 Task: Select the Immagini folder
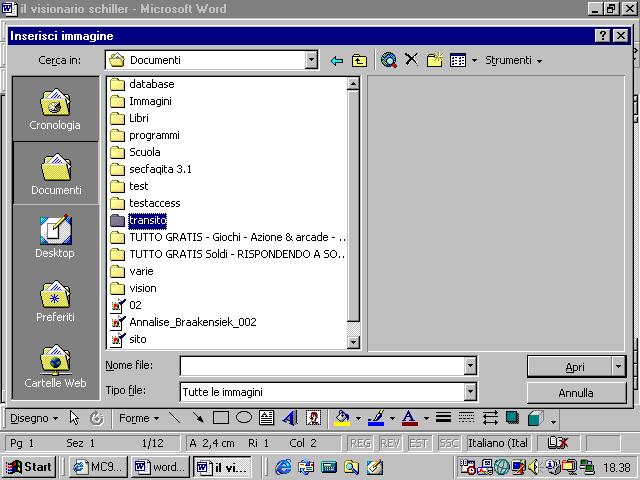pyautogui.click(x=141, y=101)
